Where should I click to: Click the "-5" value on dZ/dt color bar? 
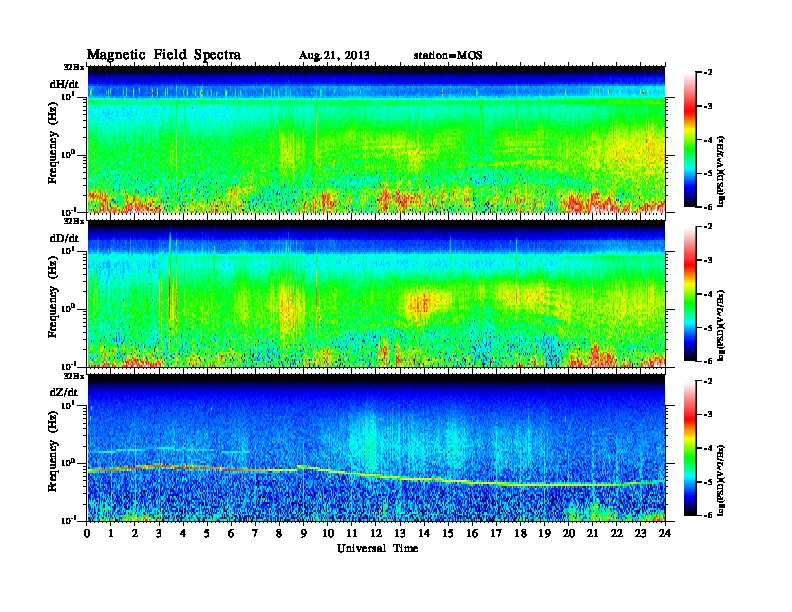tap(708, 482)
